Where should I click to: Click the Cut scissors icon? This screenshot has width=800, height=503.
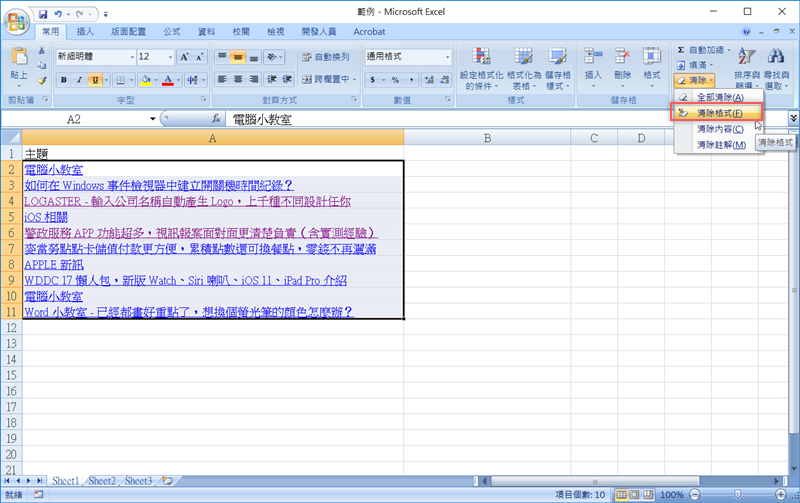(x=42, y=51)
